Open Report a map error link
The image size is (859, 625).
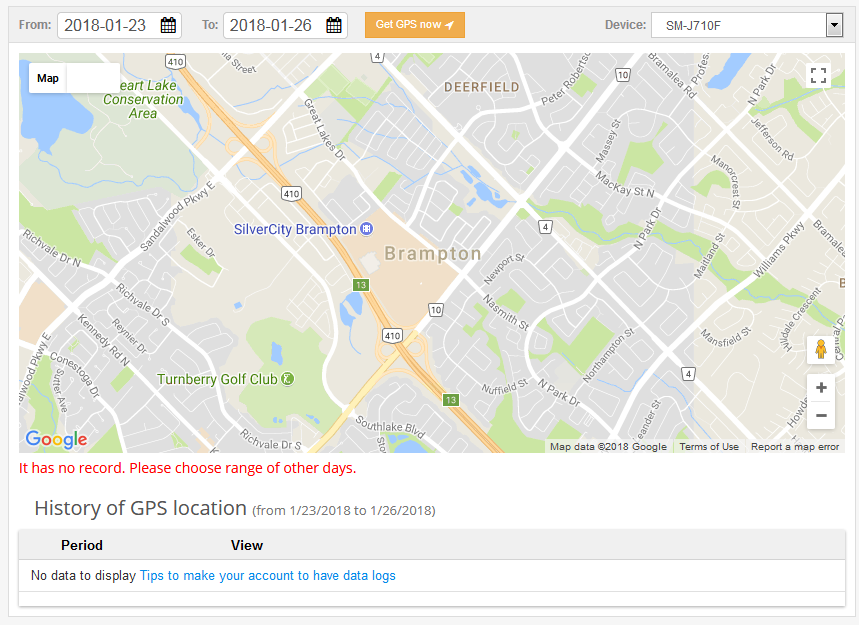(x=795, y=446)
